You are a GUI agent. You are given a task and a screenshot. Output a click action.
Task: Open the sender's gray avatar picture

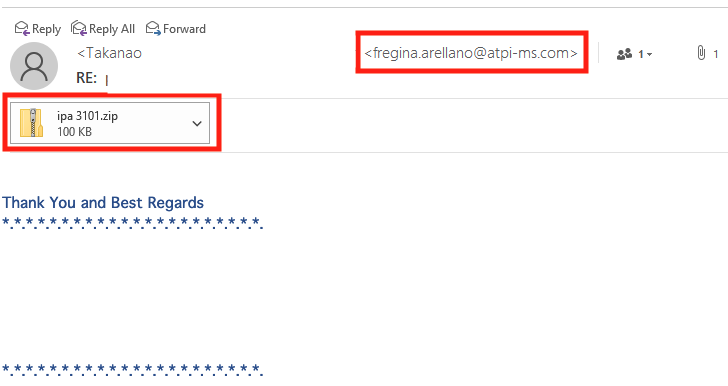[34, 66]
